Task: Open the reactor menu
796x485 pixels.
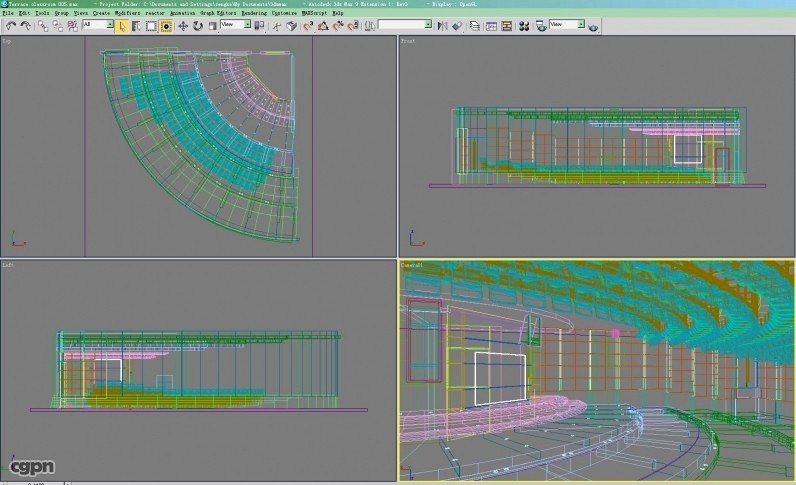Action: click(155, 13)
